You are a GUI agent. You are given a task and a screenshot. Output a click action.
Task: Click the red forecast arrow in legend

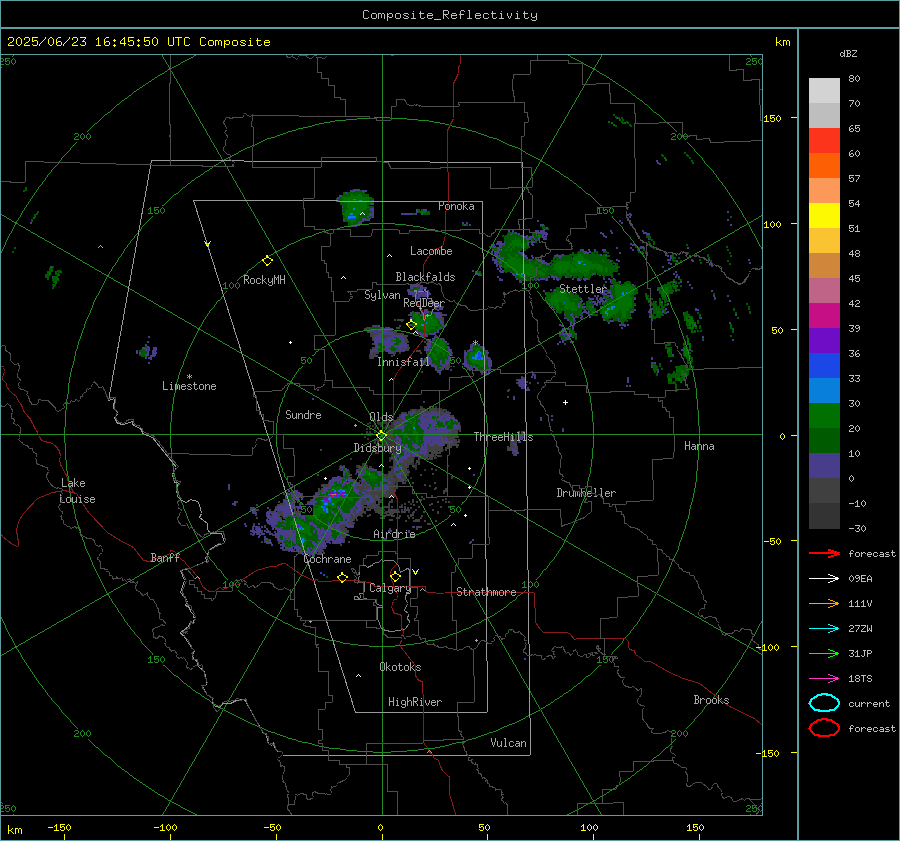coord(824,553)
